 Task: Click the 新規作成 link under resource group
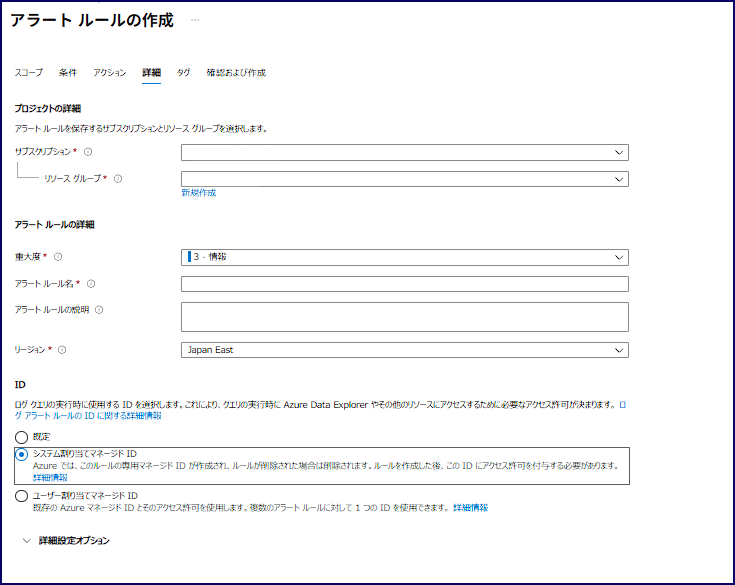tap(198, 193)
